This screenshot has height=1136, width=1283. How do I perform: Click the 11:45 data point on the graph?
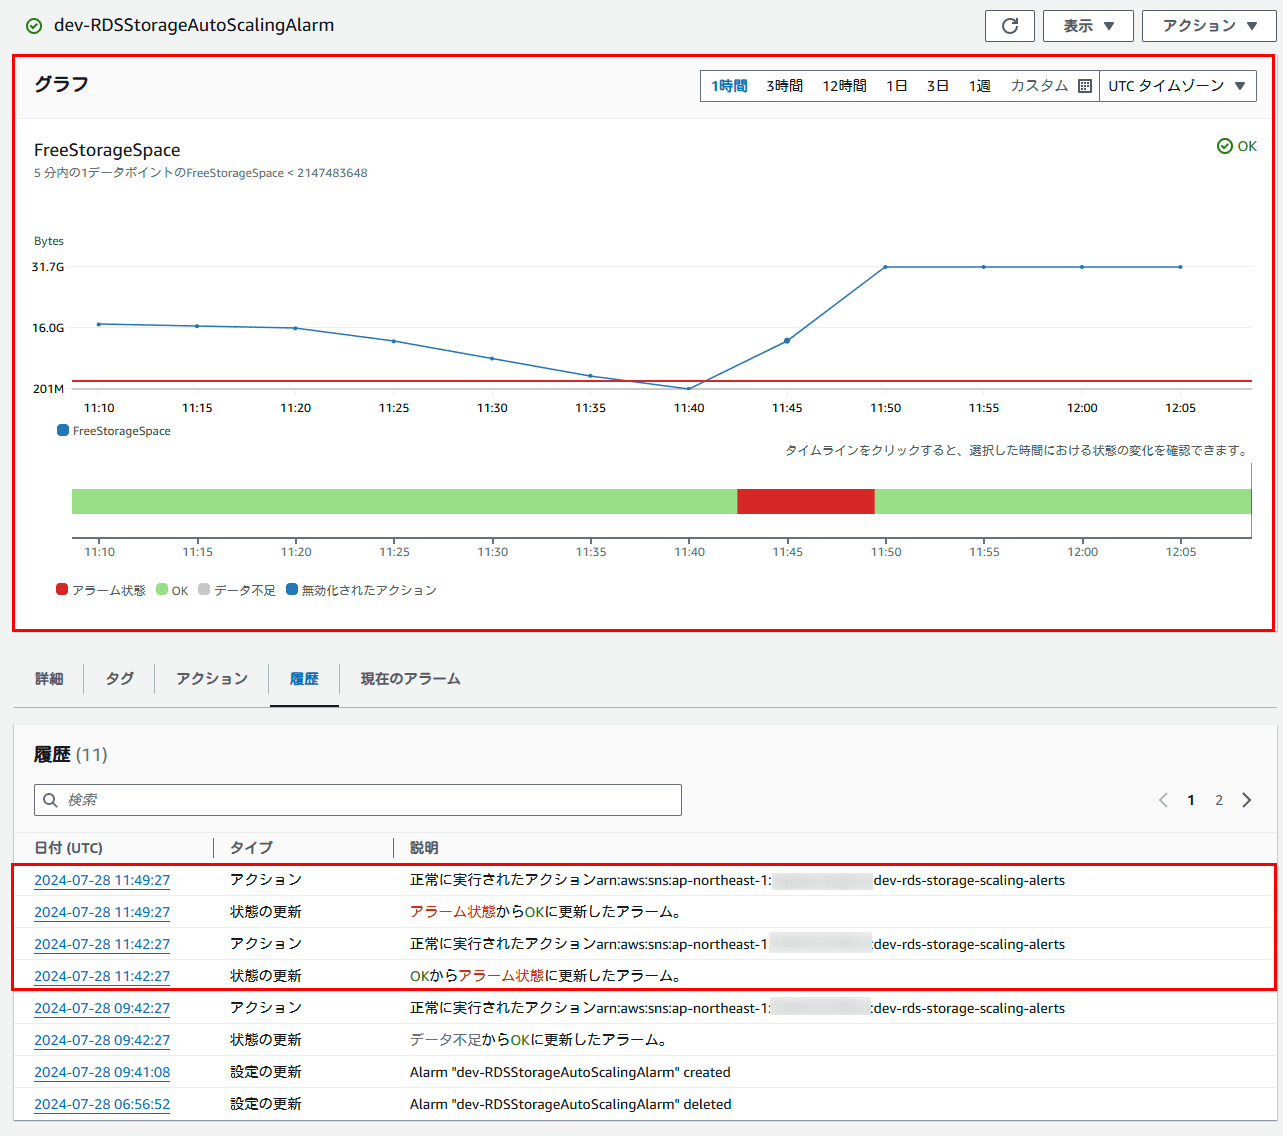click(x=787, y=341)
